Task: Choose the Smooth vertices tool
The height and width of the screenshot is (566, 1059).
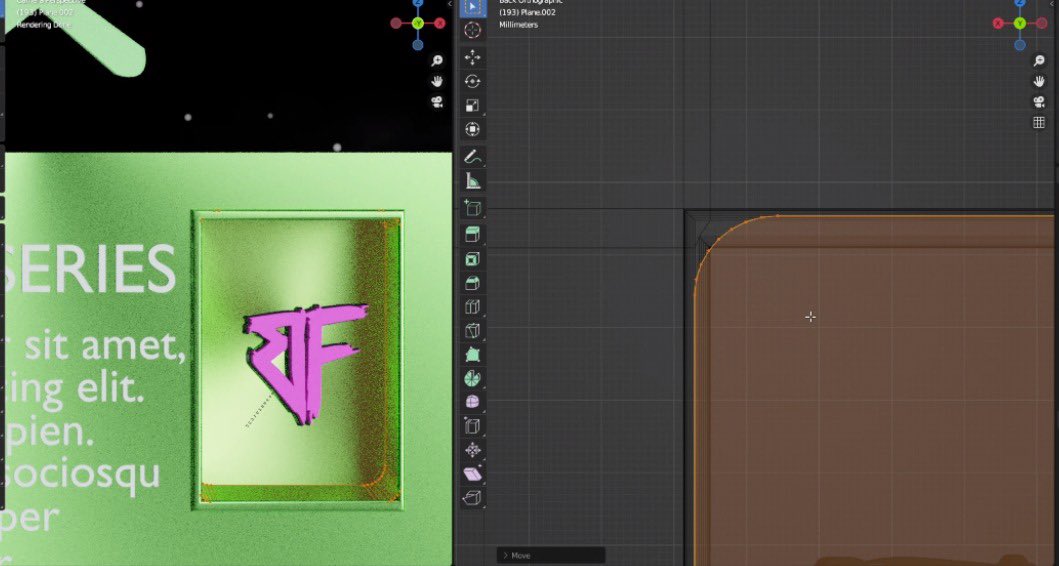Action: 472,402
